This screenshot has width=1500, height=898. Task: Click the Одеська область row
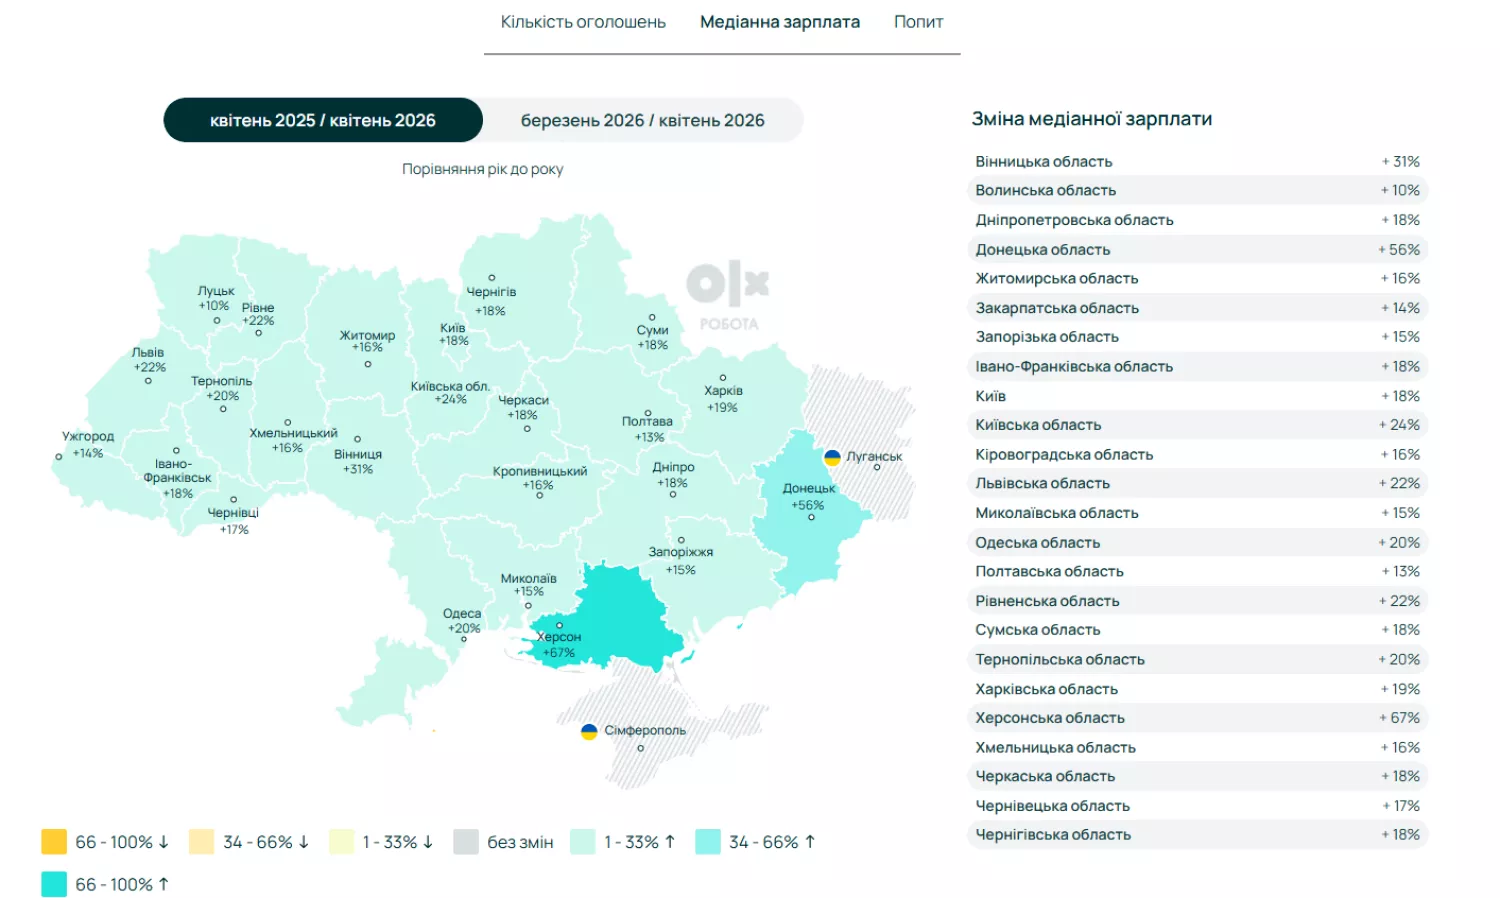tap(1197, 542)
